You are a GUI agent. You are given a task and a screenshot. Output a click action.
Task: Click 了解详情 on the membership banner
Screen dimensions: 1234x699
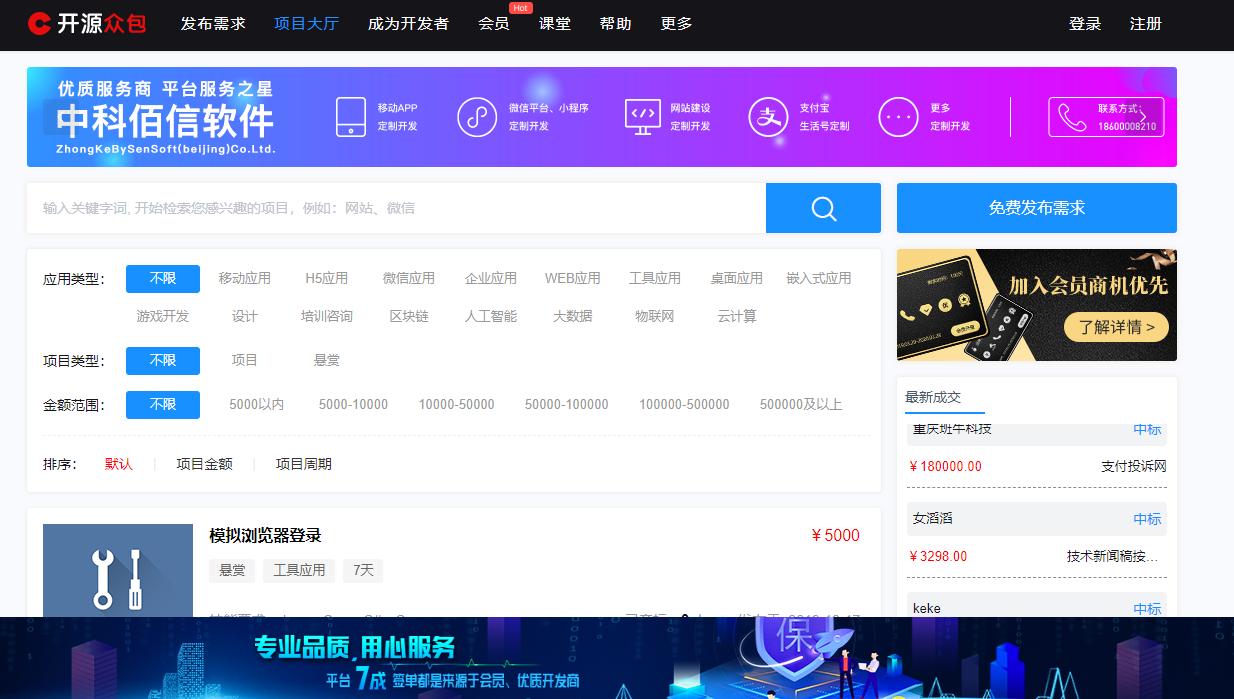point(1117,328)
